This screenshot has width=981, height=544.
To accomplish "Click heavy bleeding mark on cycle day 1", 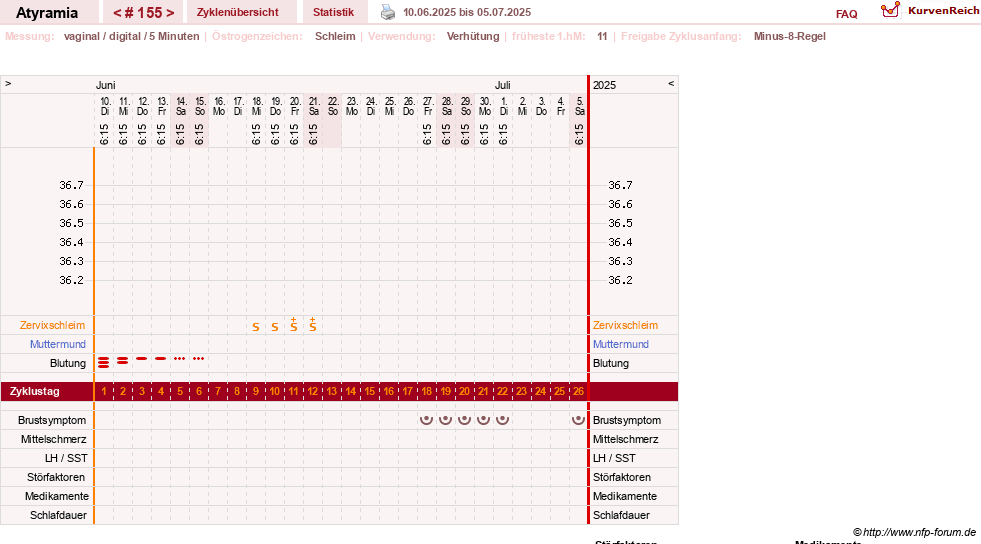I will [x=104, y=362].
